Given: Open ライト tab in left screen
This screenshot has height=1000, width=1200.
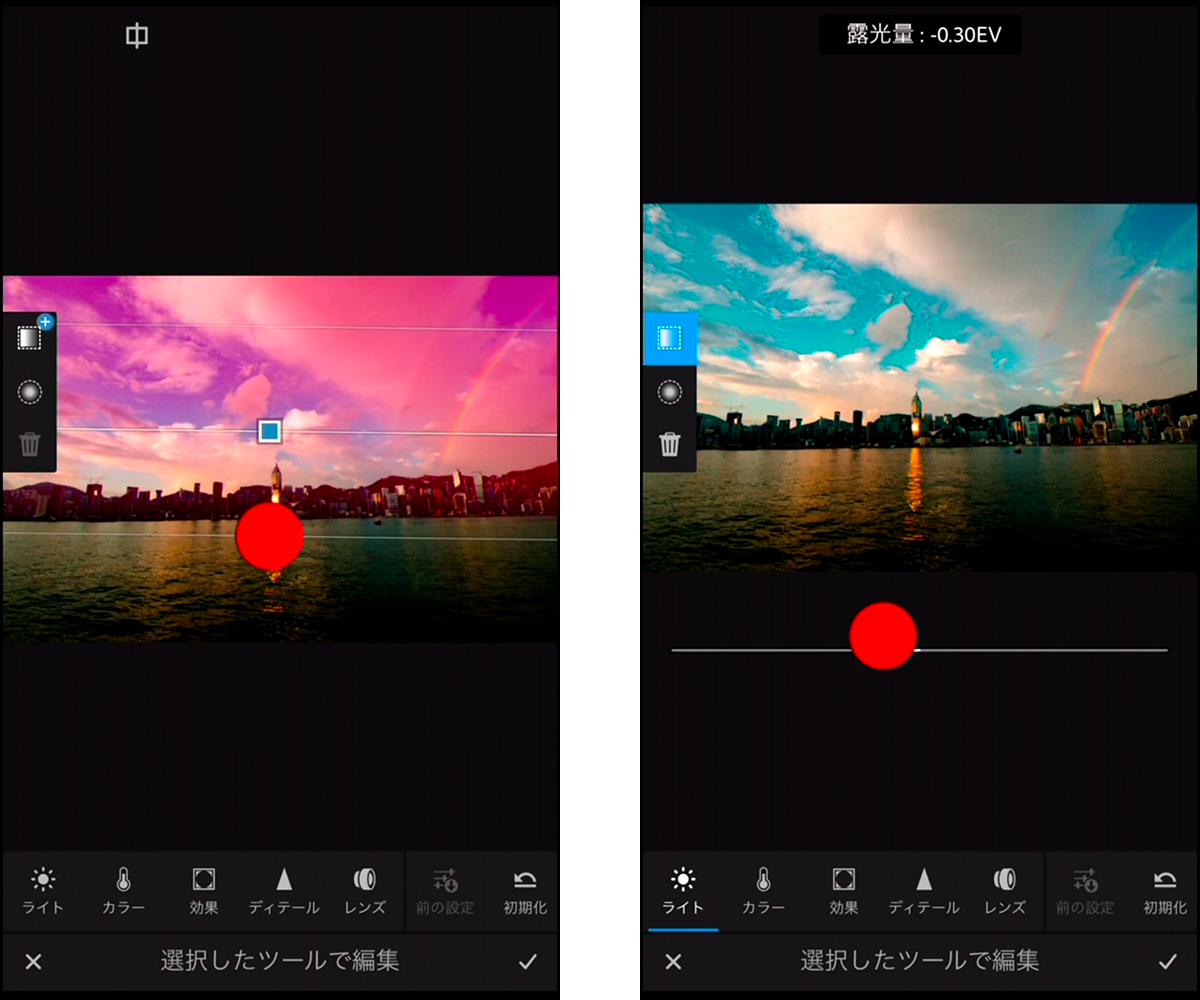Looking at the screenshot, I should click(x=43, y=891).
